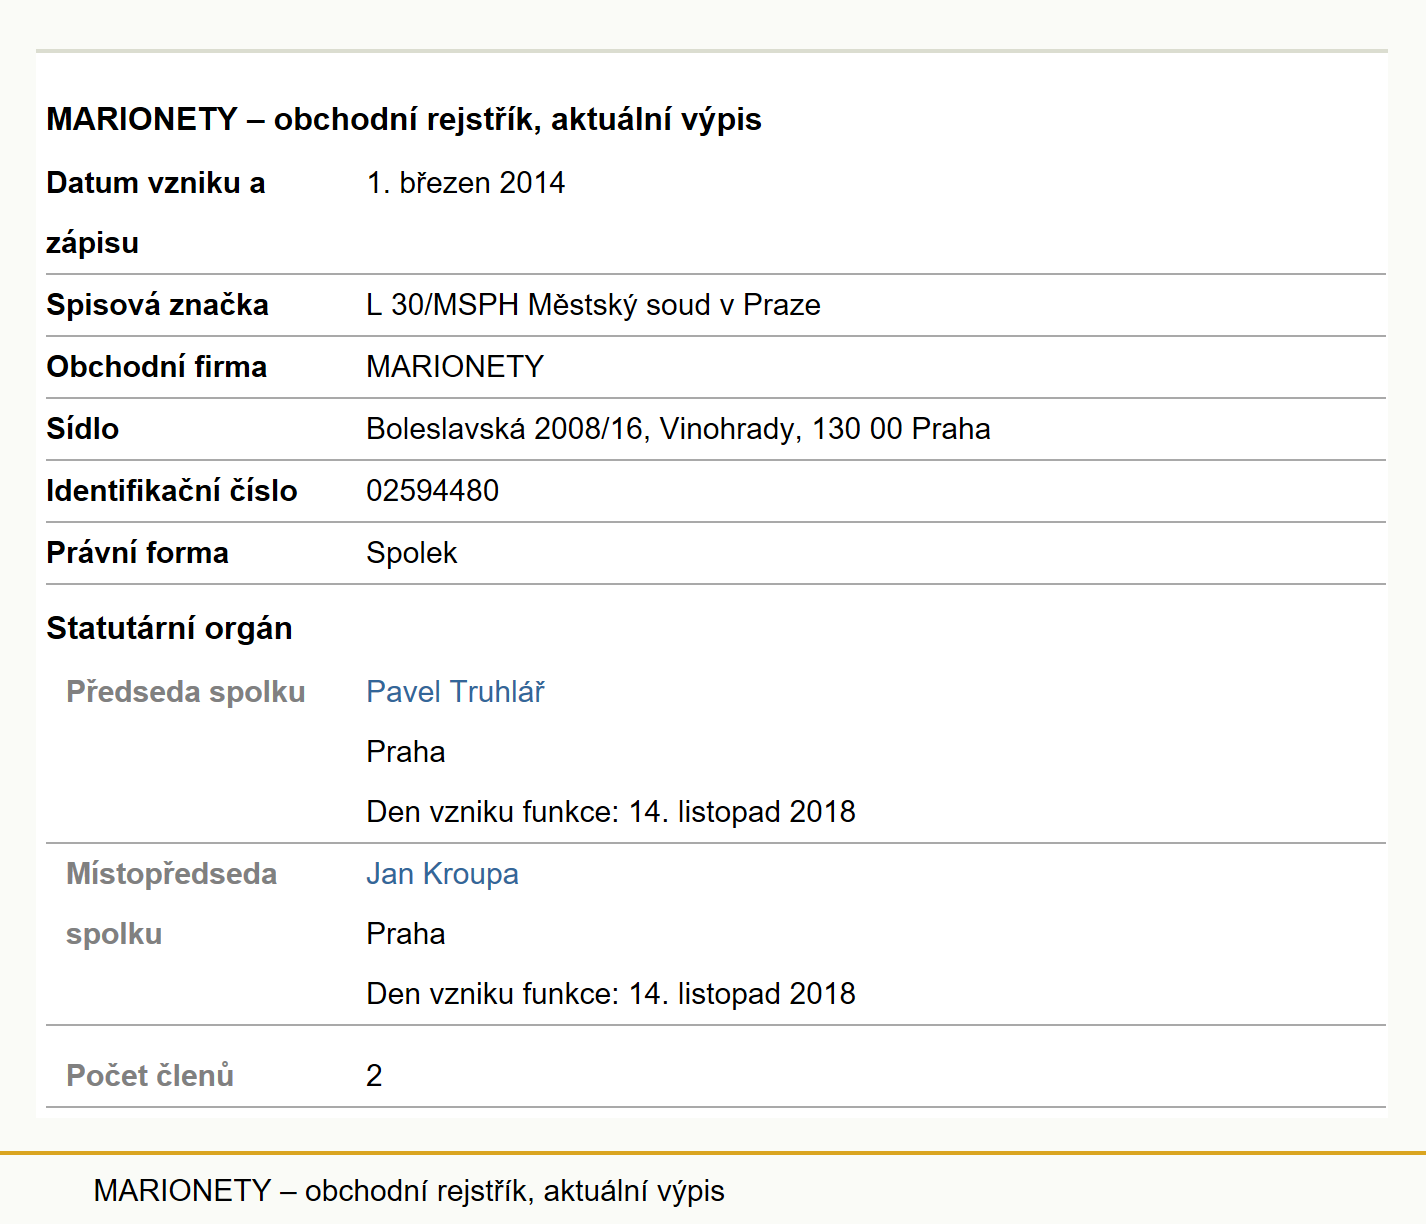
Task: Select the 'Den vzniku funkce' line under Jan Kroupa
Action: pyautogui.click(x=611, y=993)
